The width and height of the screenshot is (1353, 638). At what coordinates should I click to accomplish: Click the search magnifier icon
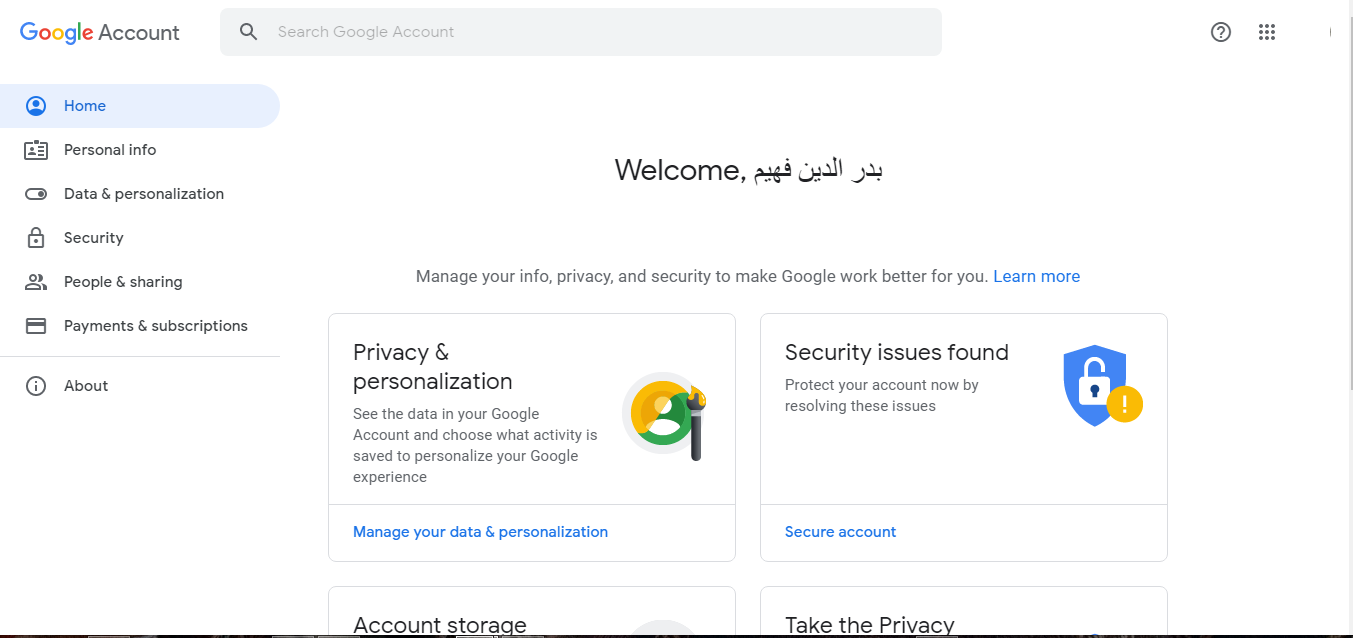[x=249, y=32]
